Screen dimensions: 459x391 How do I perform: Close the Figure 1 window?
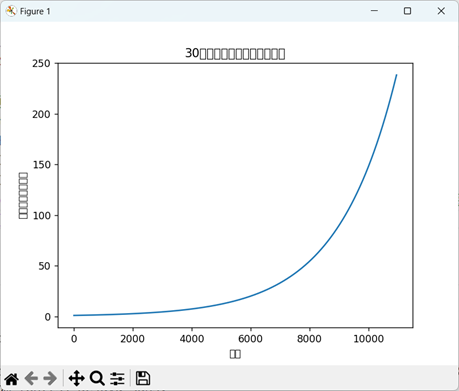(x=441, y=11)
